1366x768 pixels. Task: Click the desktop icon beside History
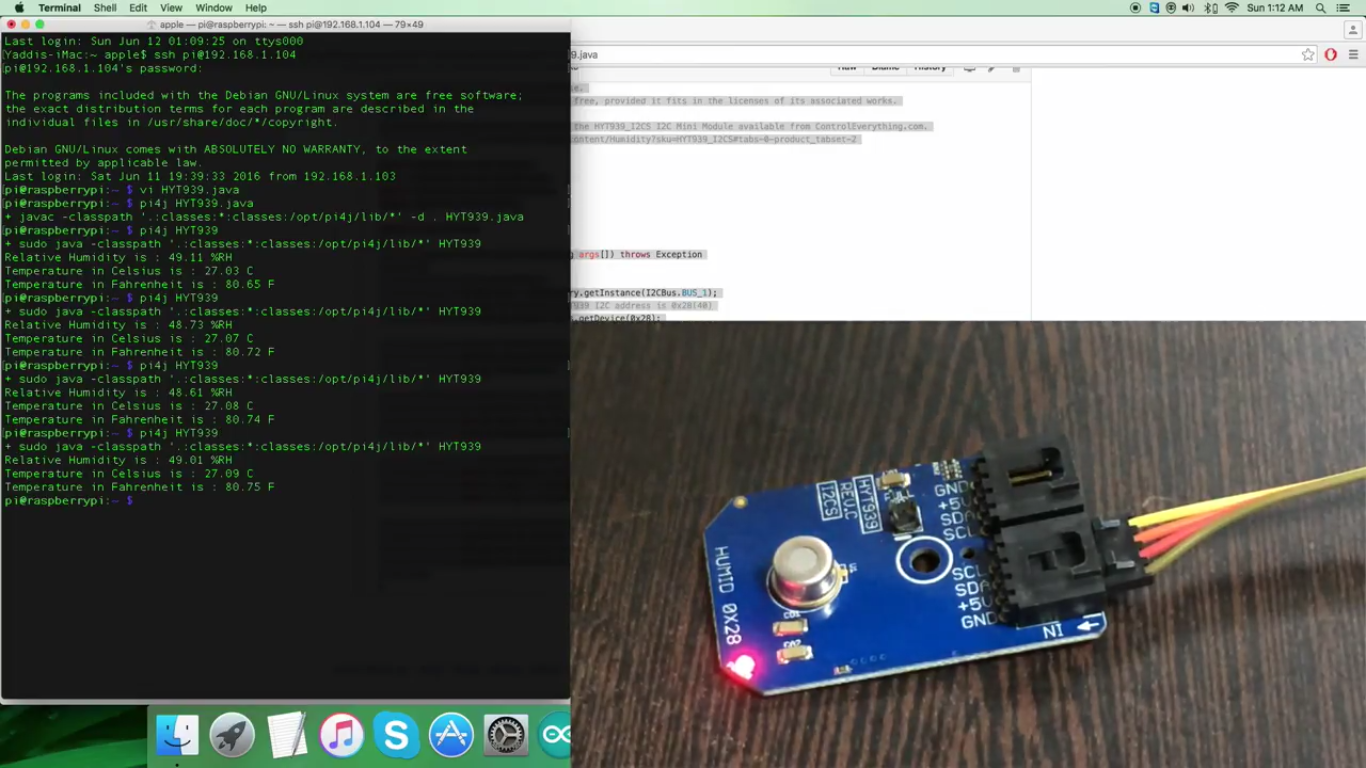pyautogui.click(x=969, y=68)
